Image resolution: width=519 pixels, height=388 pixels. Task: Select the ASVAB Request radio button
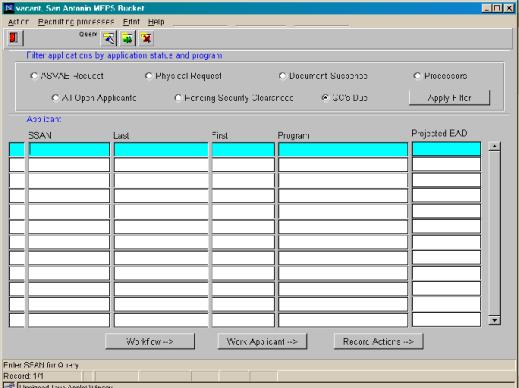coord(34,76)
